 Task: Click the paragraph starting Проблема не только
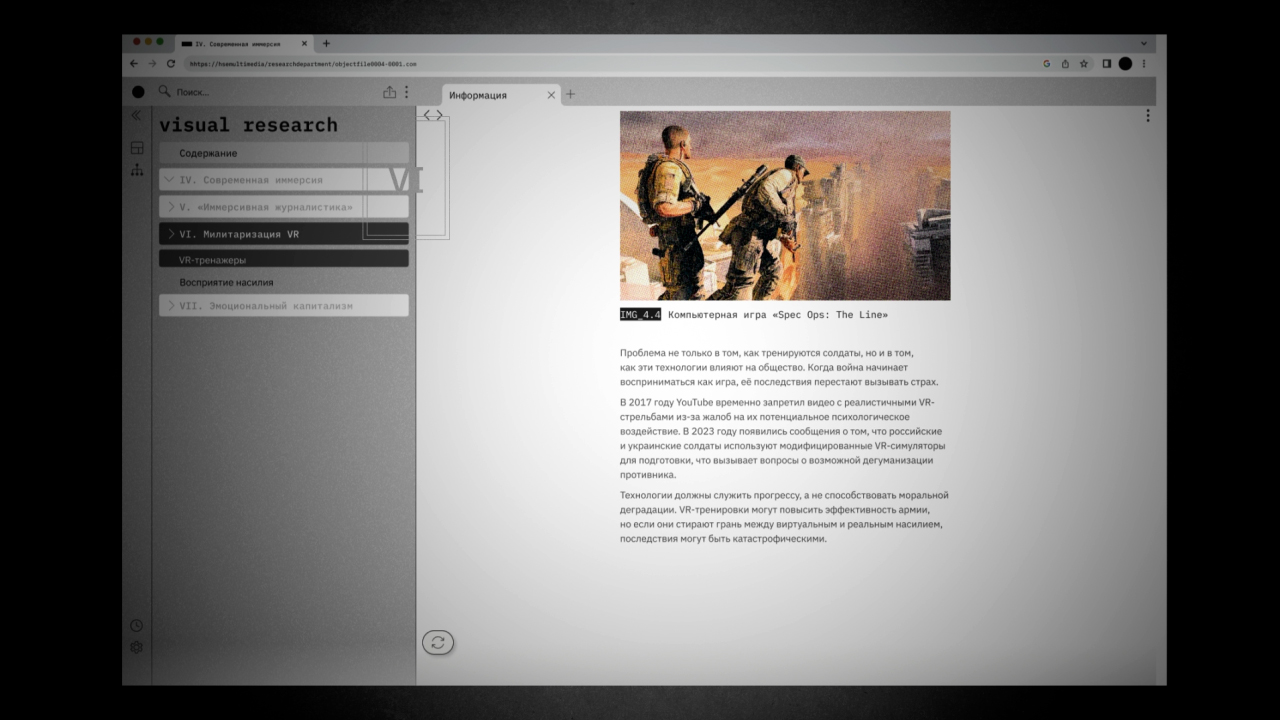[x=779, y=368]
